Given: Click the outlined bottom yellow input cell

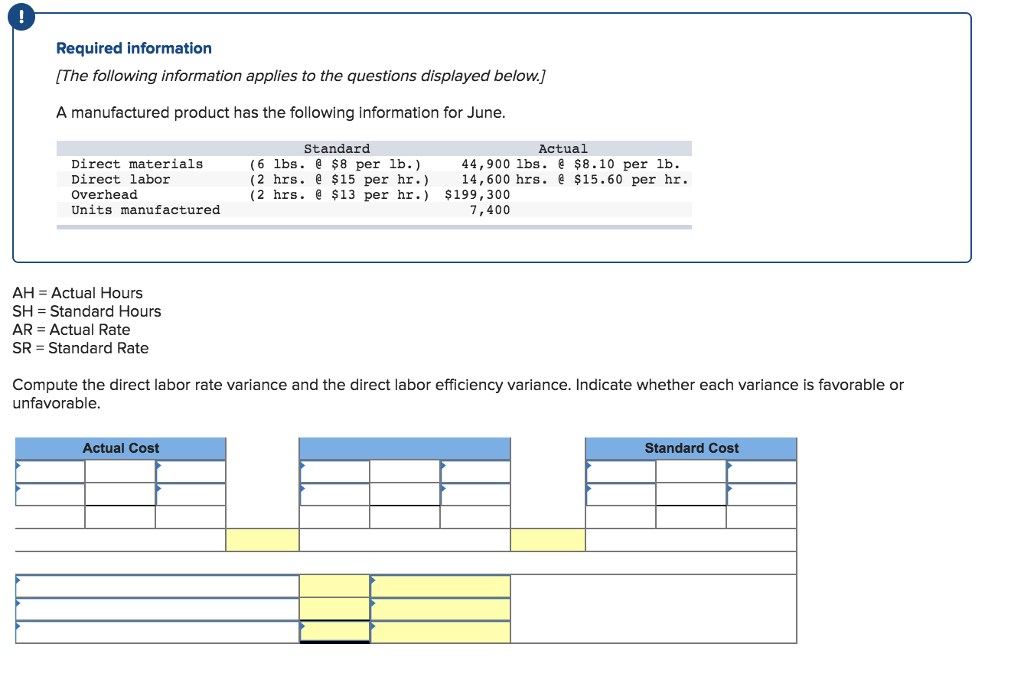Looking at the screenshot, I should tap(335, 630).
